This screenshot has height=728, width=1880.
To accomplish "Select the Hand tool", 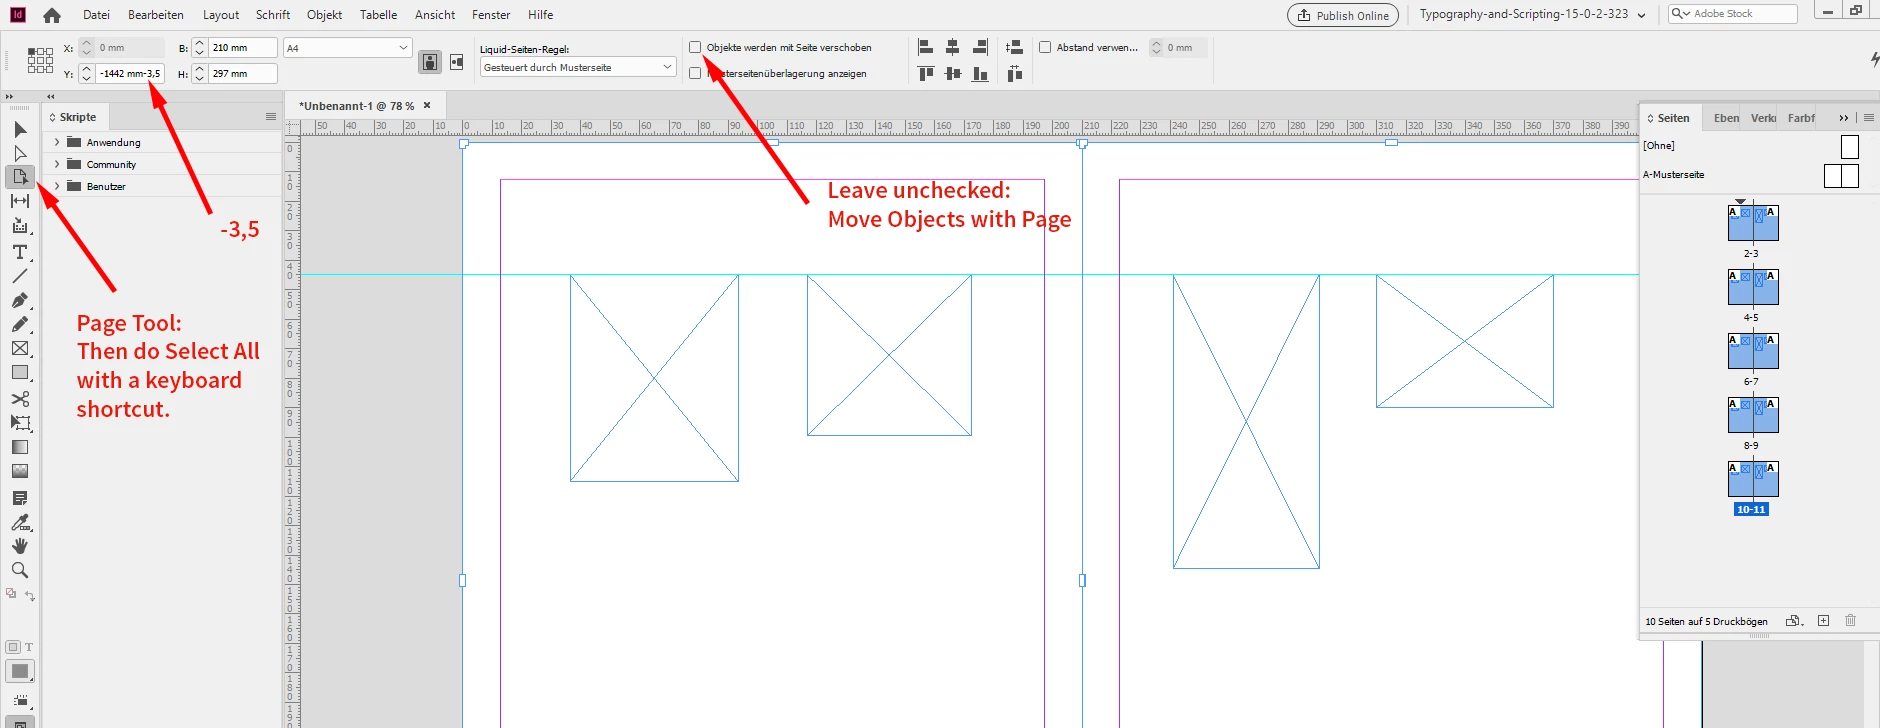I will coord(20,546).
